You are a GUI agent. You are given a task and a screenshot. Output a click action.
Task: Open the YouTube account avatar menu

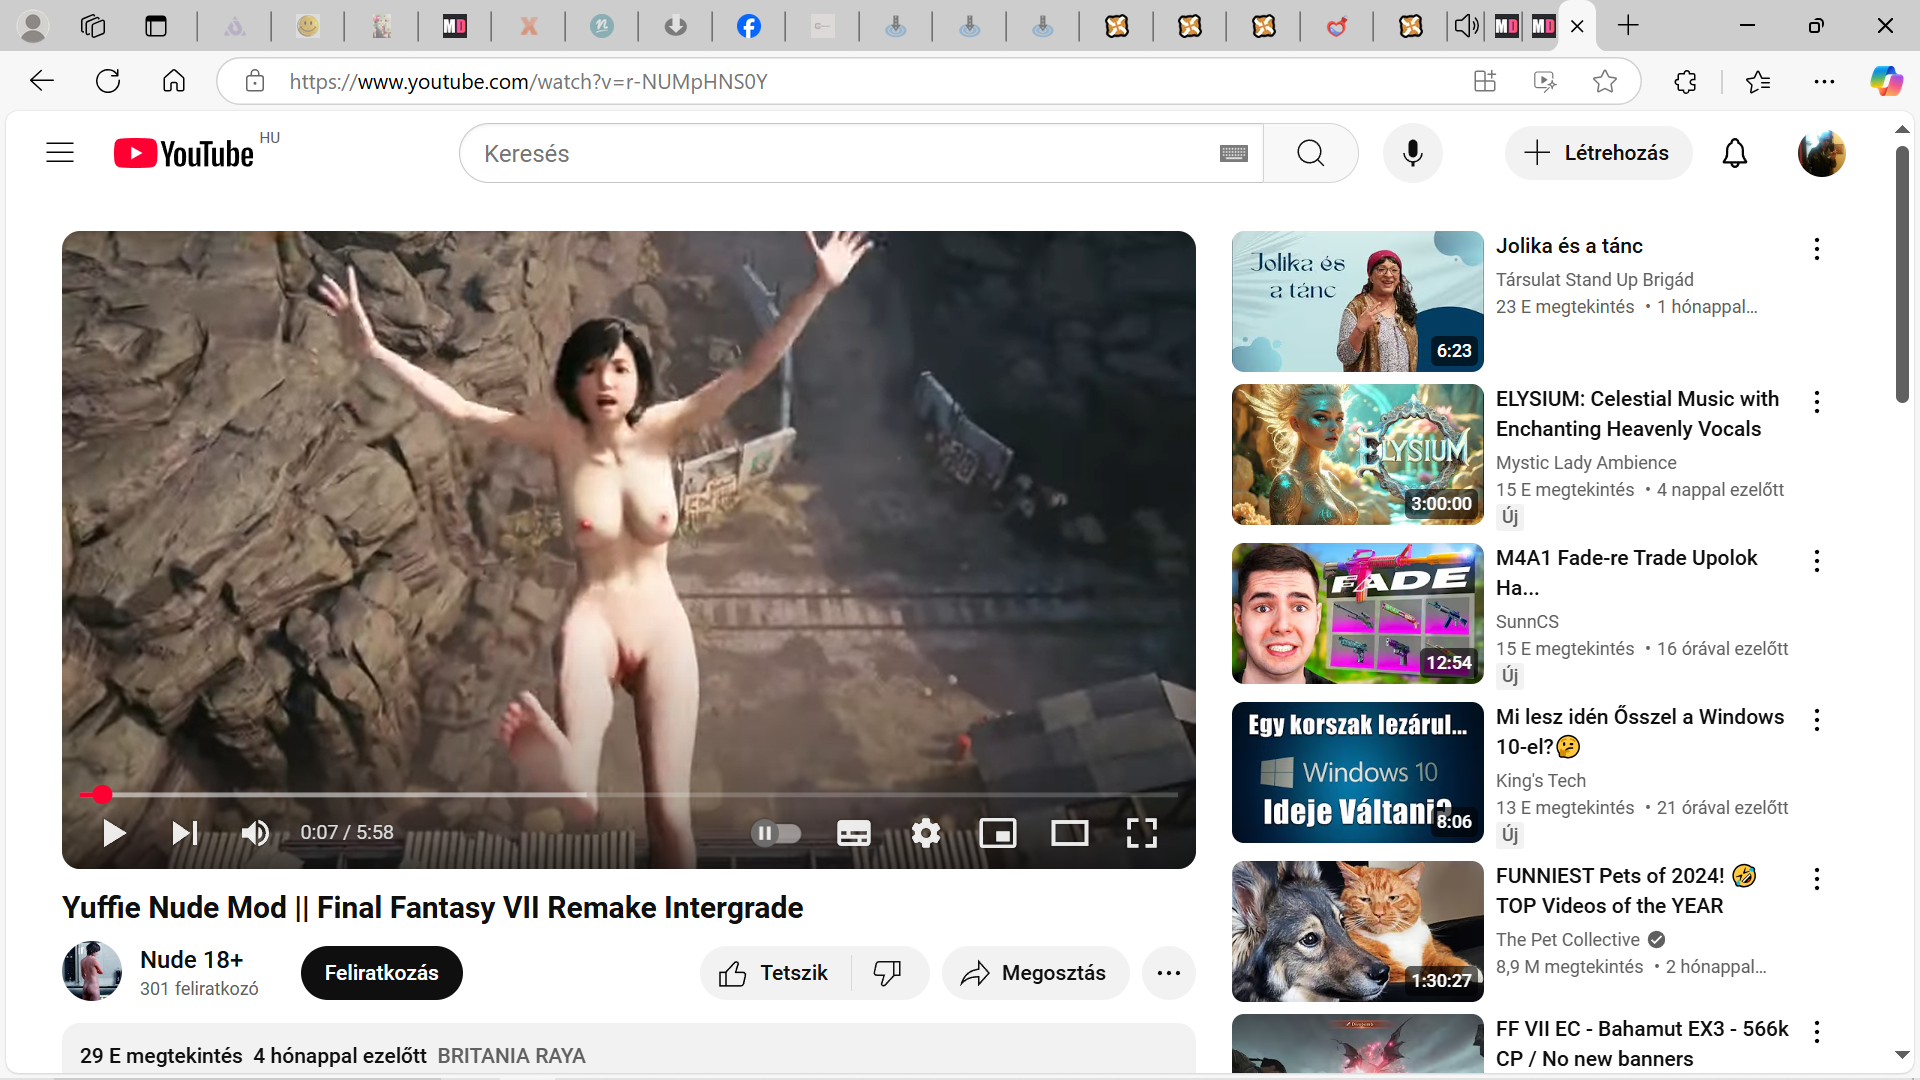[1821, 153]
